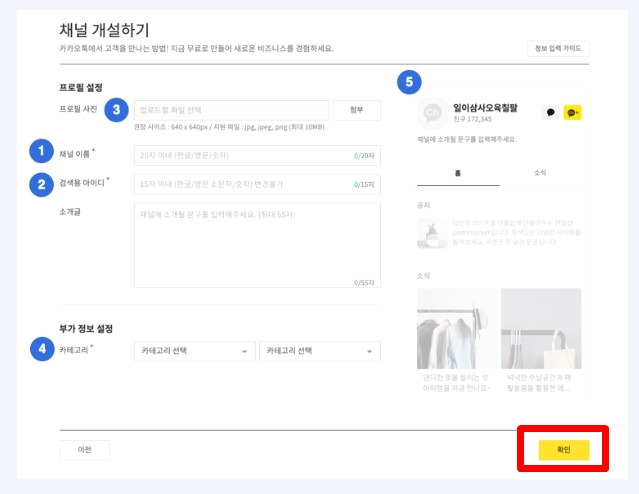Viewport: 639px width, 494px height.
Task: Click the 첨부 attach button
Action: 357,110
